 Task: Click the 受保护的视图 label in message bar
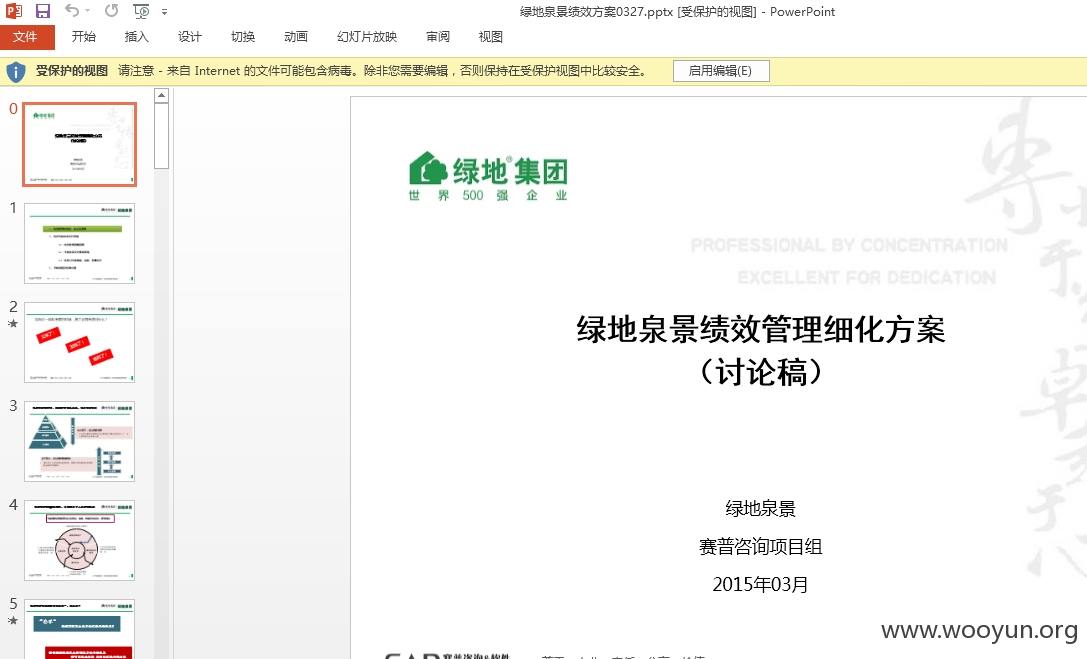(72, 71)
